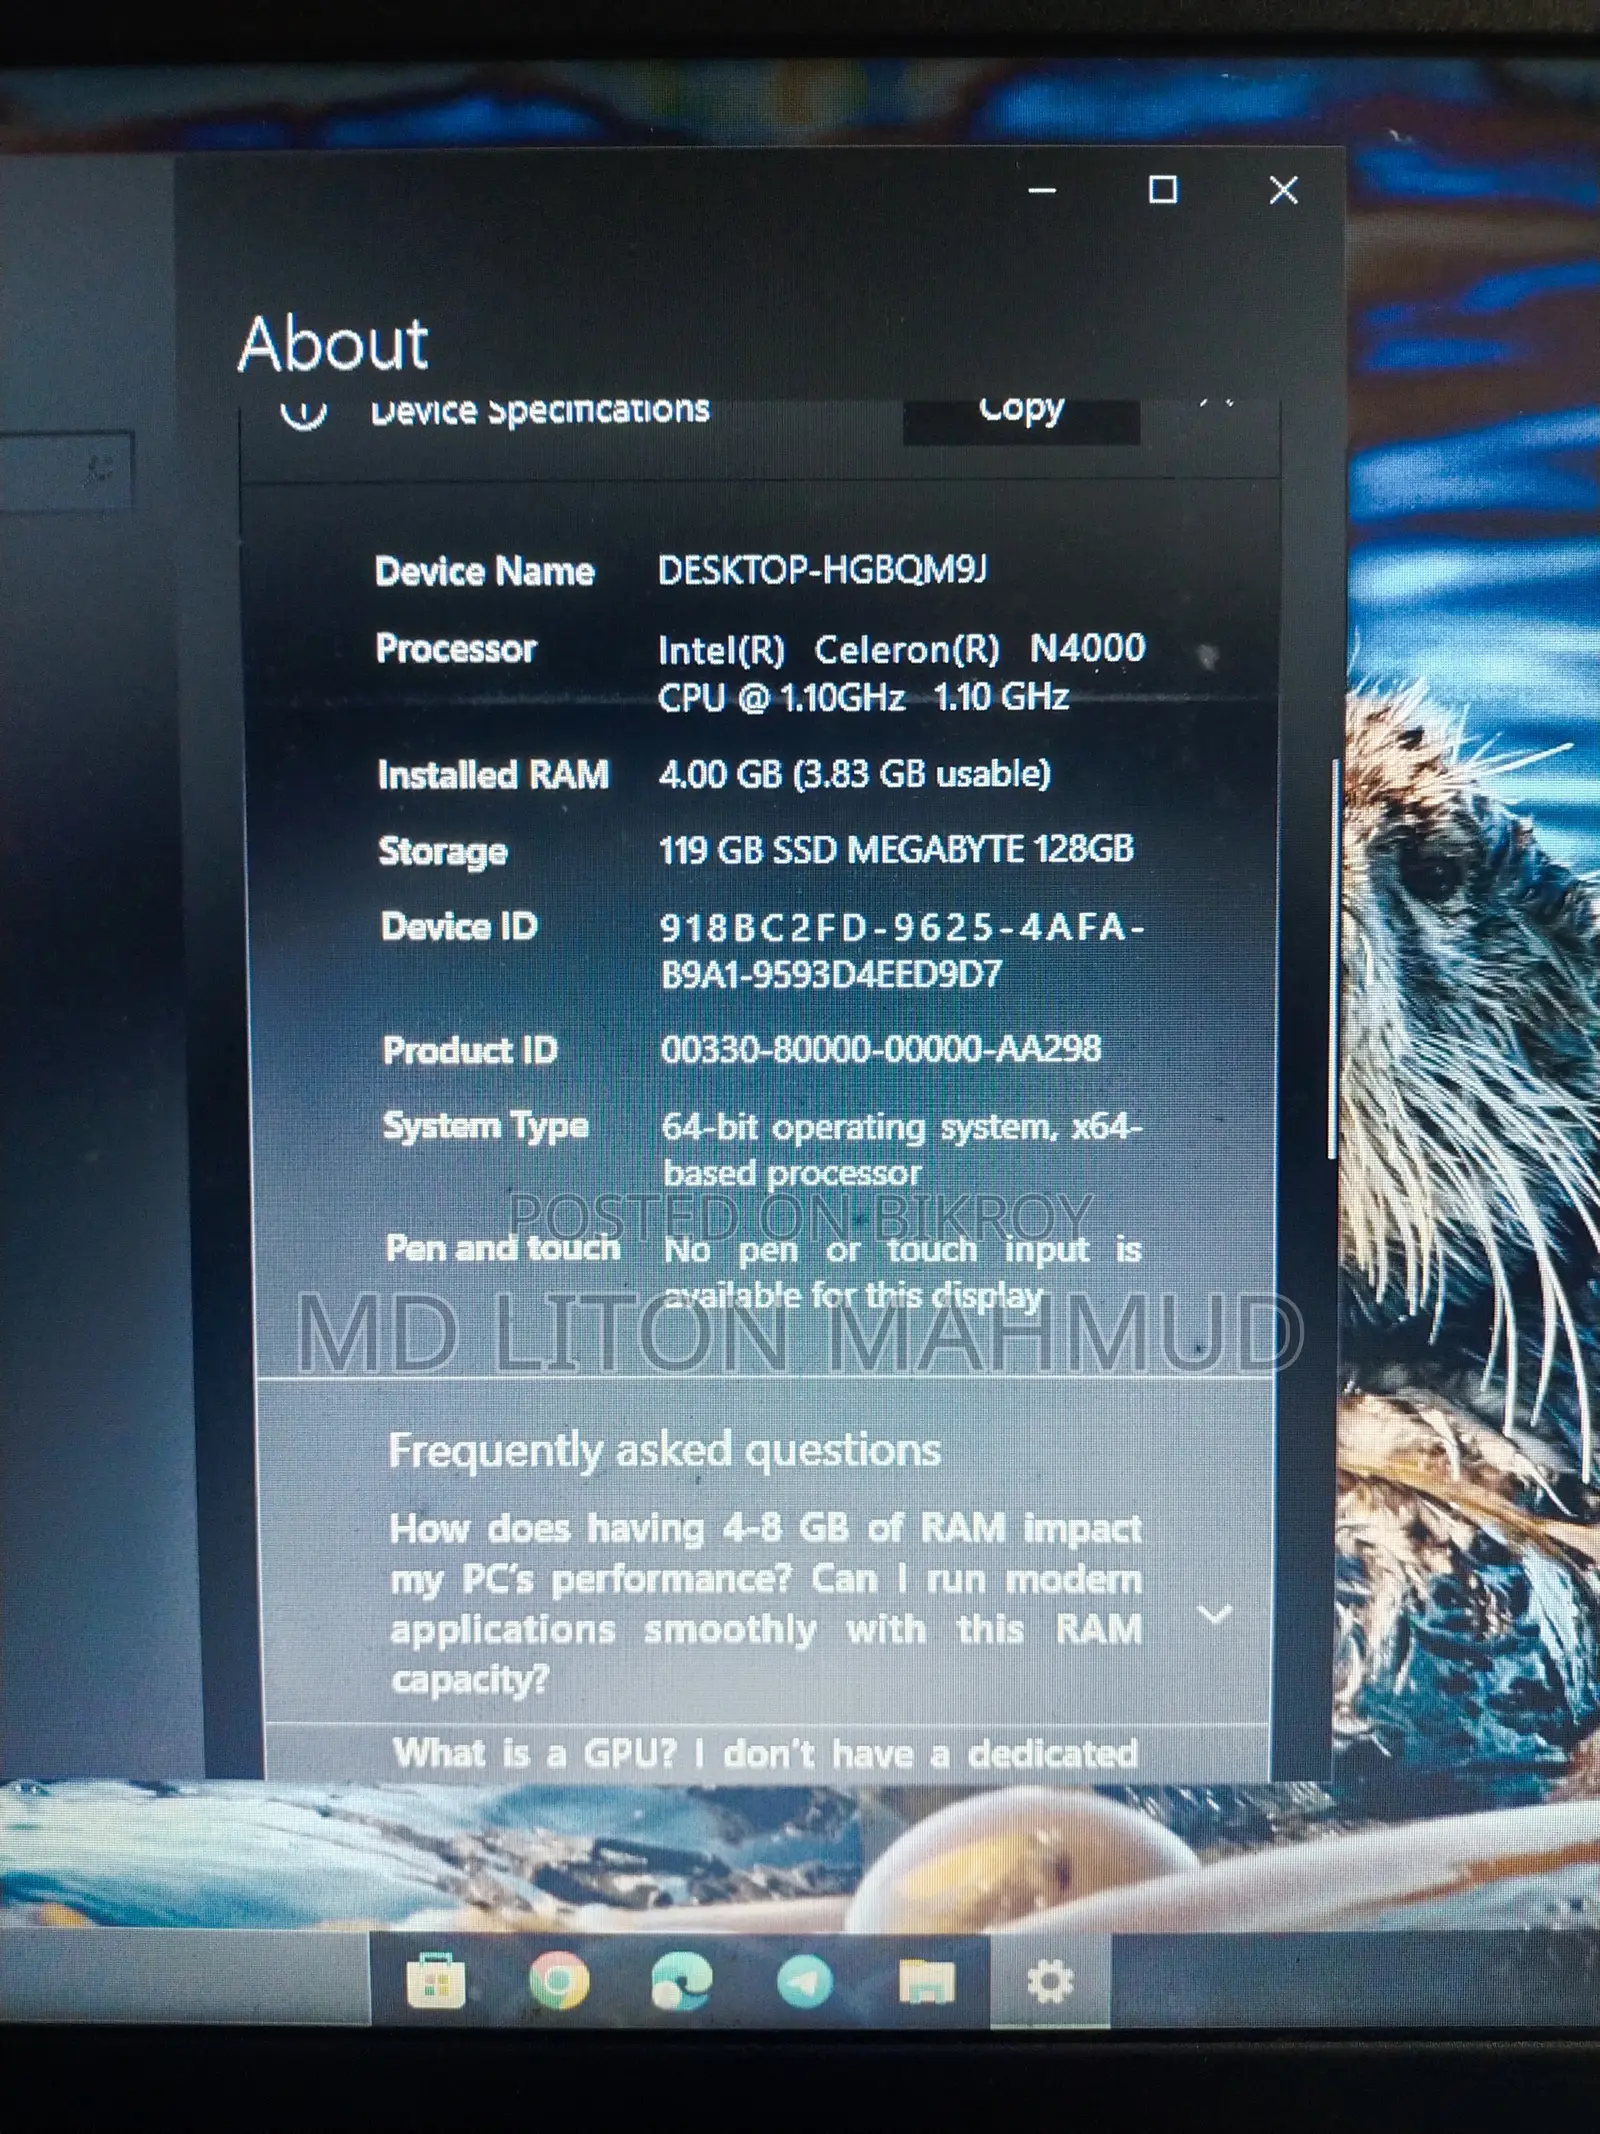Open Microsoft Store from taskbar
This screenshot has width=1600, height=2134.
coord(436,1980)
